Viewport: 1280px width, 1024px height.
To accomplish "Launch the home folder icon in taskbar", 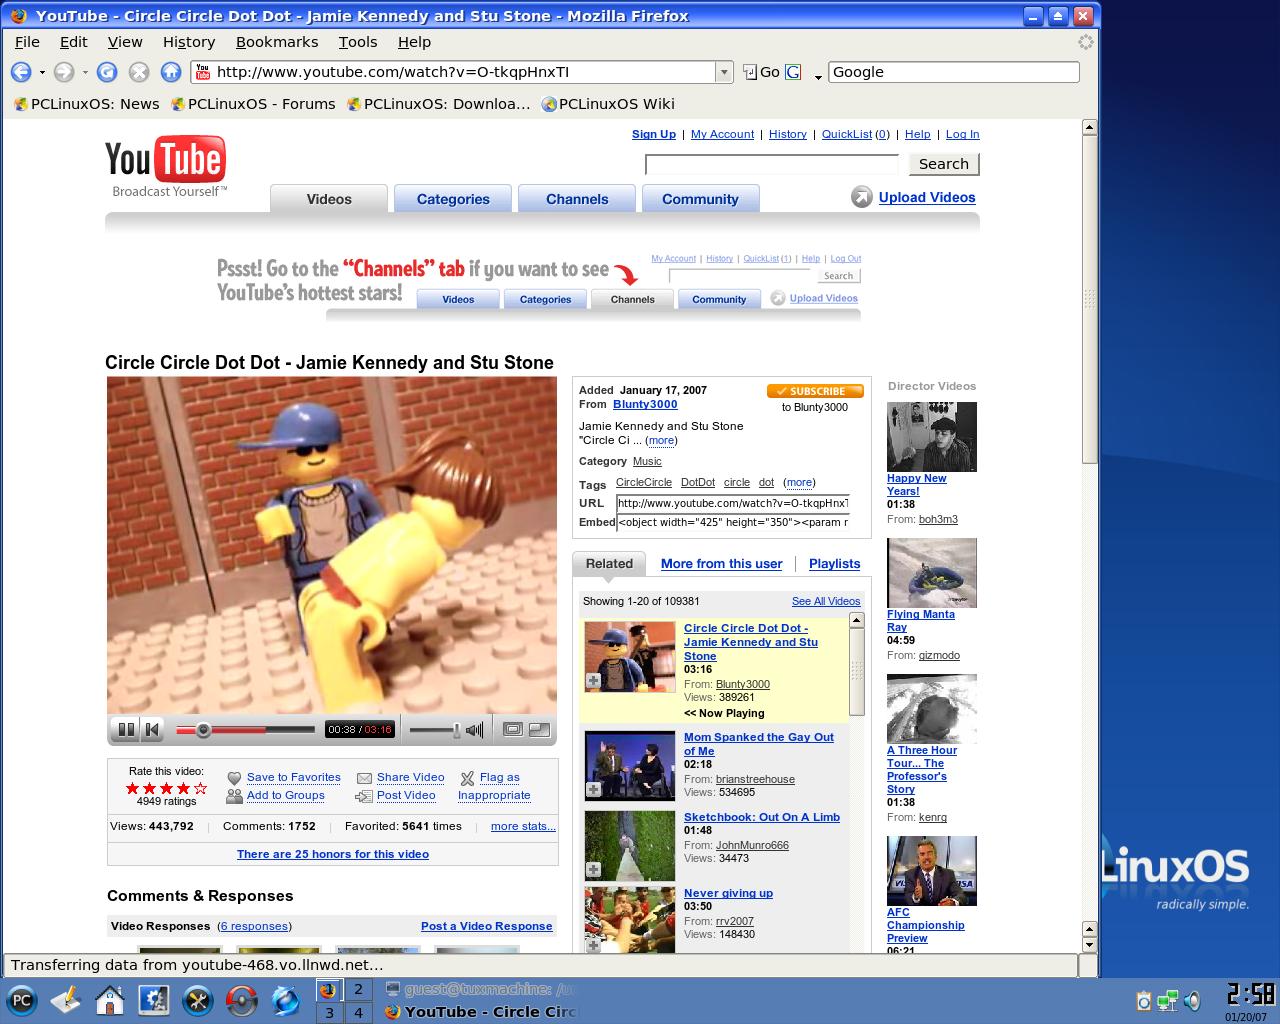I will (x=110, y=1000).
